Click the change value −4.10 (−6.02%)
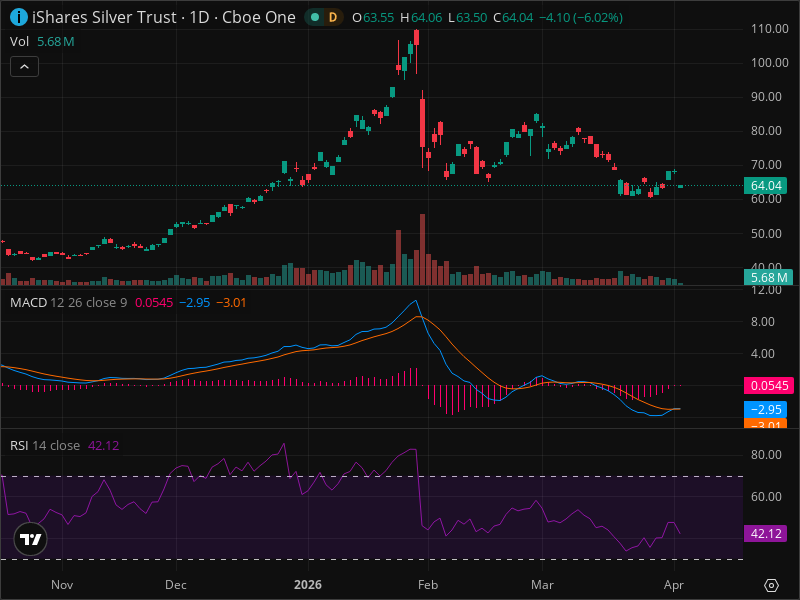 click(581, 18)
